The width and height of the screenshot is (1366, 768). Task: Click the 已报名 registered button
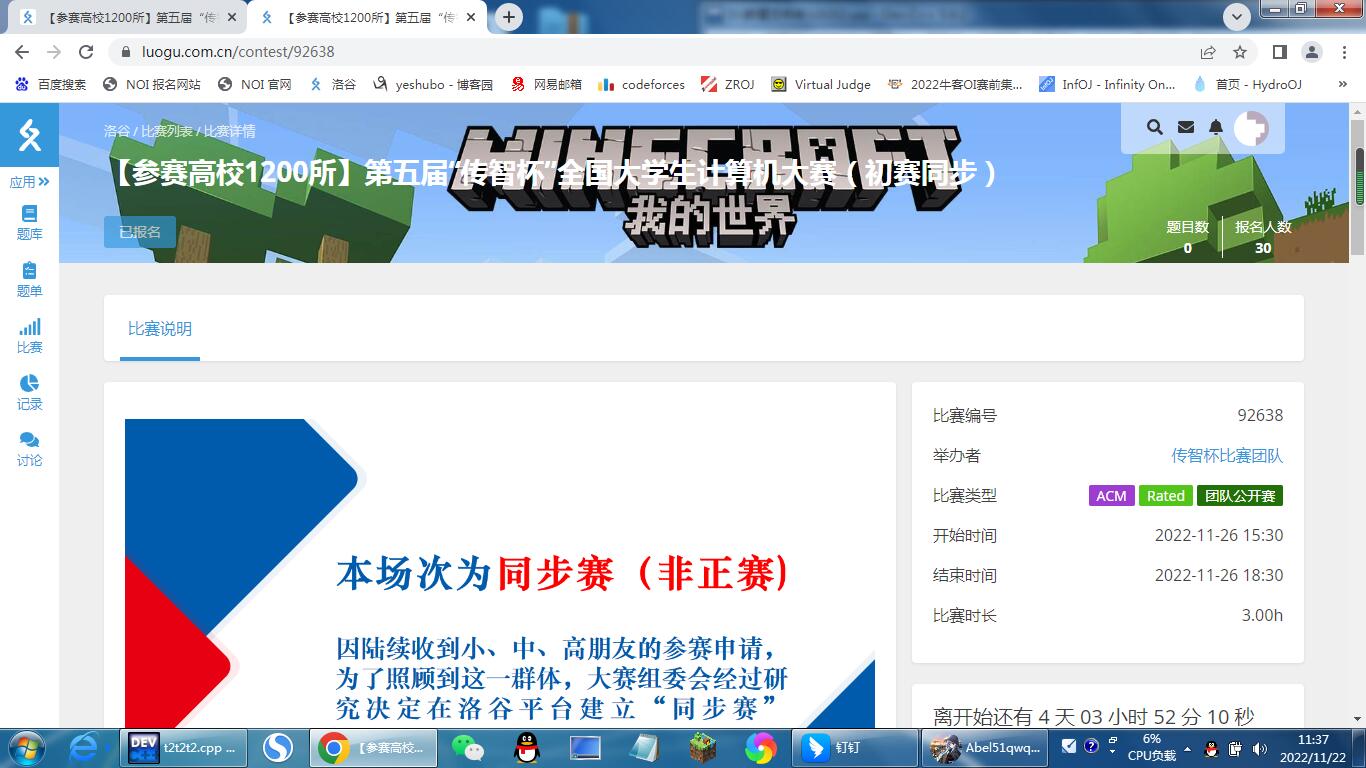140,232
